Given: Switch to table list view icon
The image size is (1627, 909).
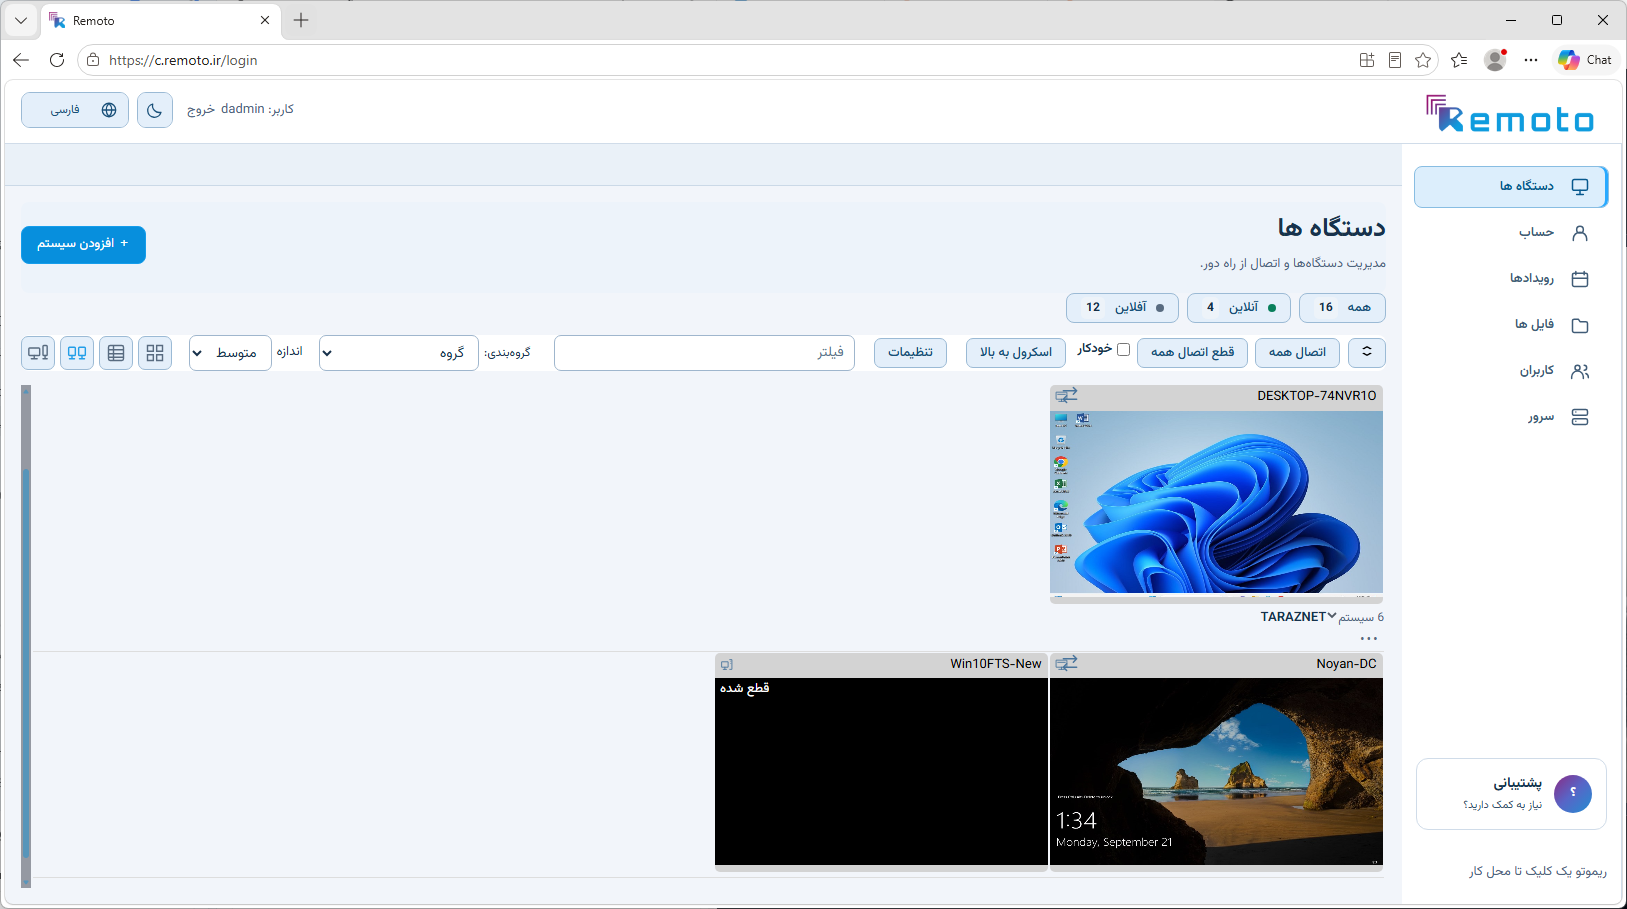Looking at the screenshot, I should [x=116, y=353].
